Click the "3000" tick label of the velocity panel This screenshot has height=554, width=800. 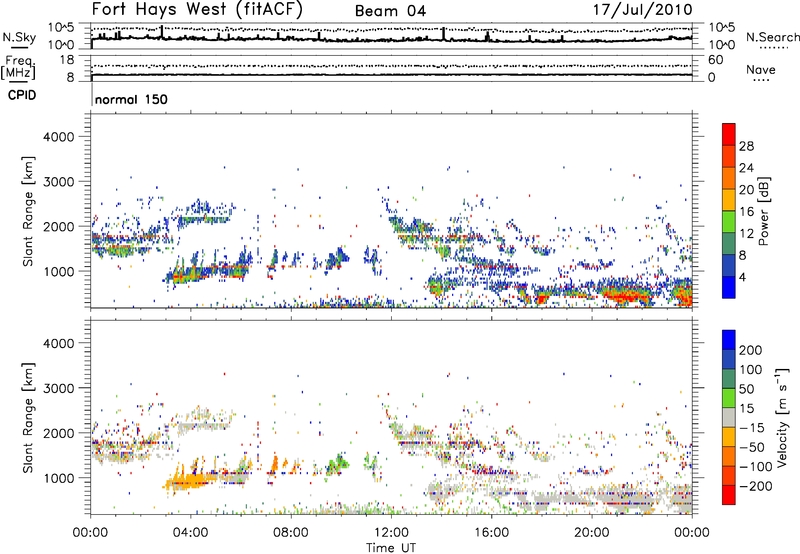[59, 388]
